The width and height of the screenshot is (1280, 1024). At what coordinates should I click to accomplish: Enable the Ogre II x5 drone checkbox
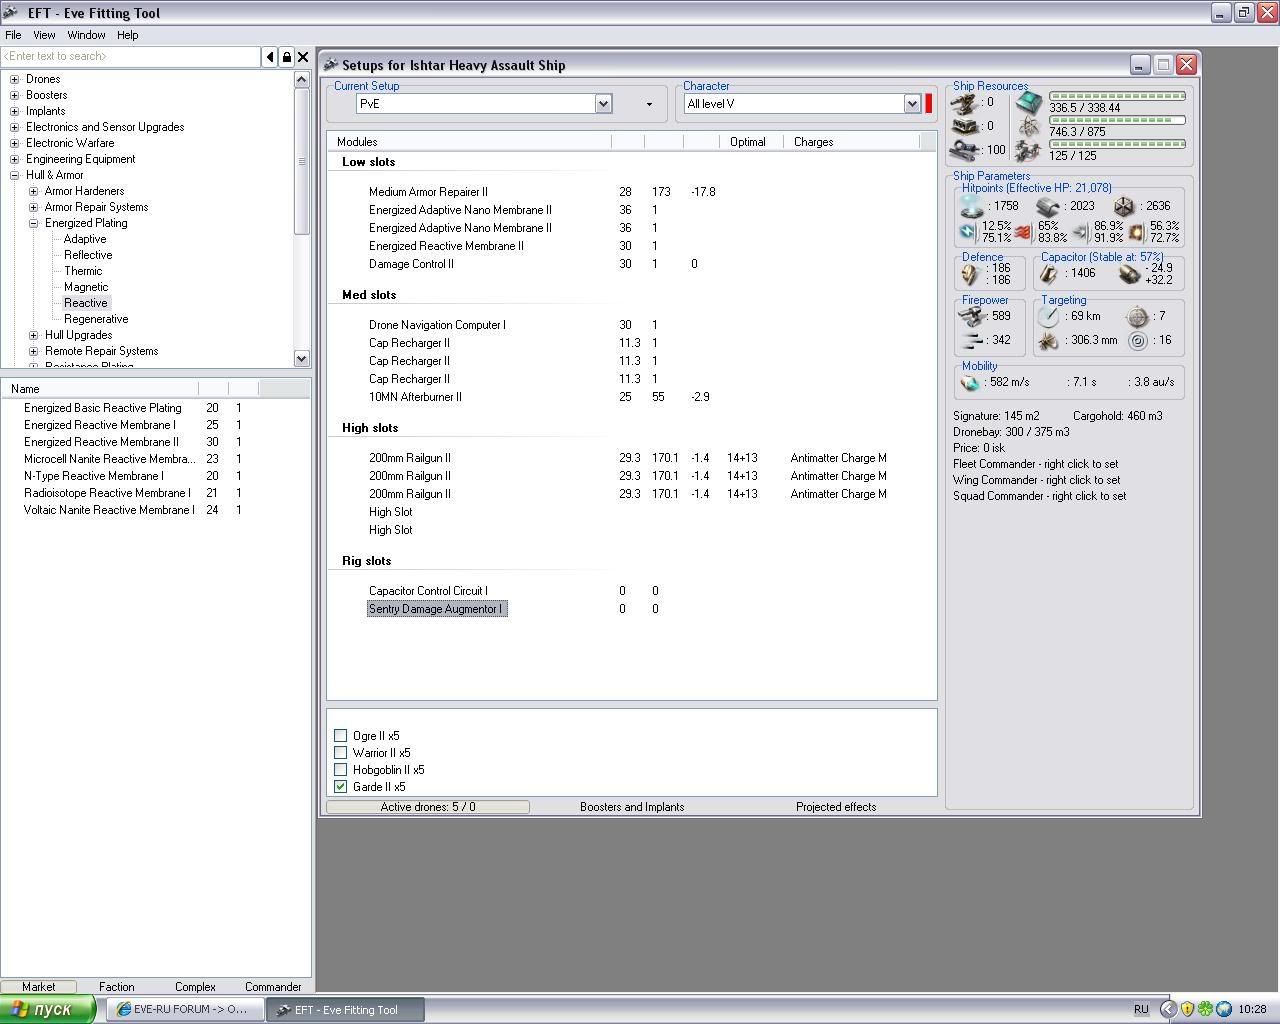[340, 736]
